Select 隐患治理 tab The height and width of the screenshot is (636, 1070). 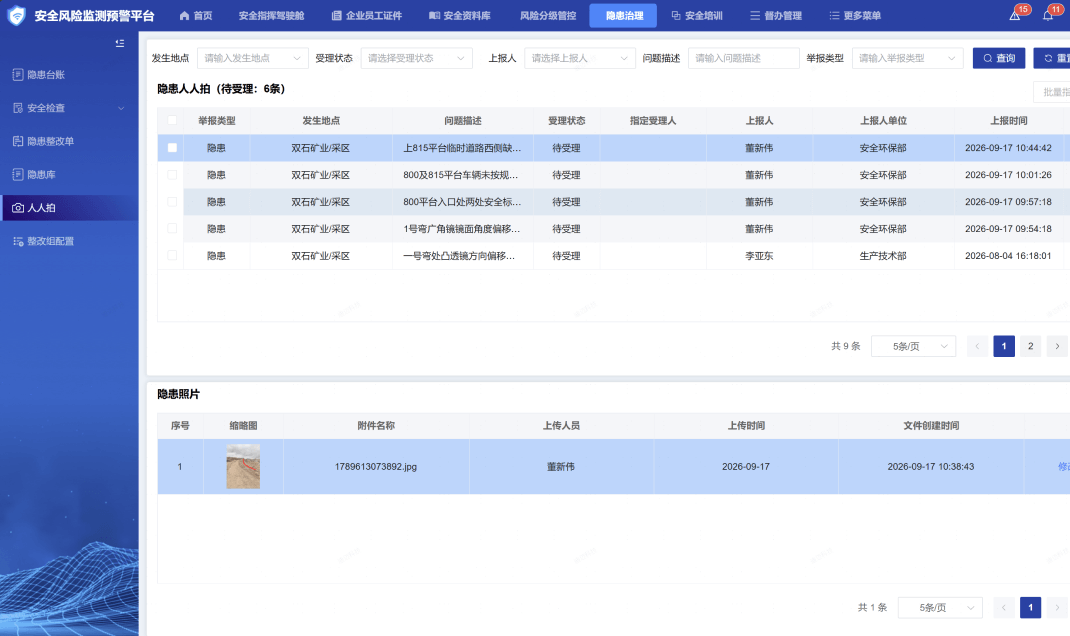tap(623, 15)
